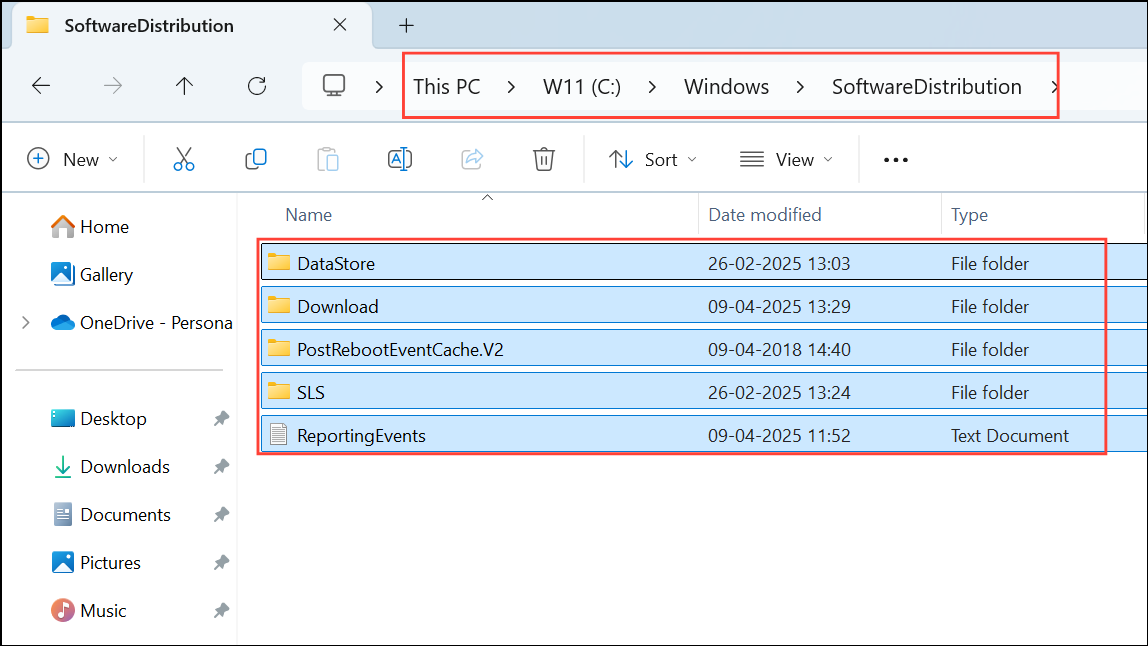Viewport: 1148px width, 646px height.
Task: Refresh the current folder view
Action: [x=256, y=86]
